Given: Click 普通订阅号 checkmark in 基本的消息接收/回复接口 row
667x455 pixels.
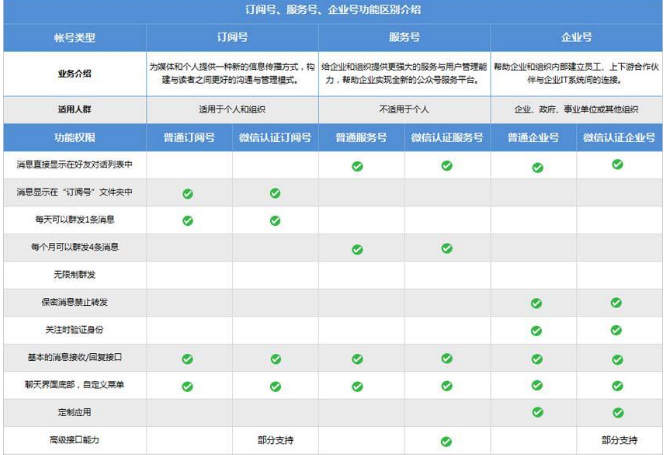Looking at the screenshot, I should (x=188, y=359).
